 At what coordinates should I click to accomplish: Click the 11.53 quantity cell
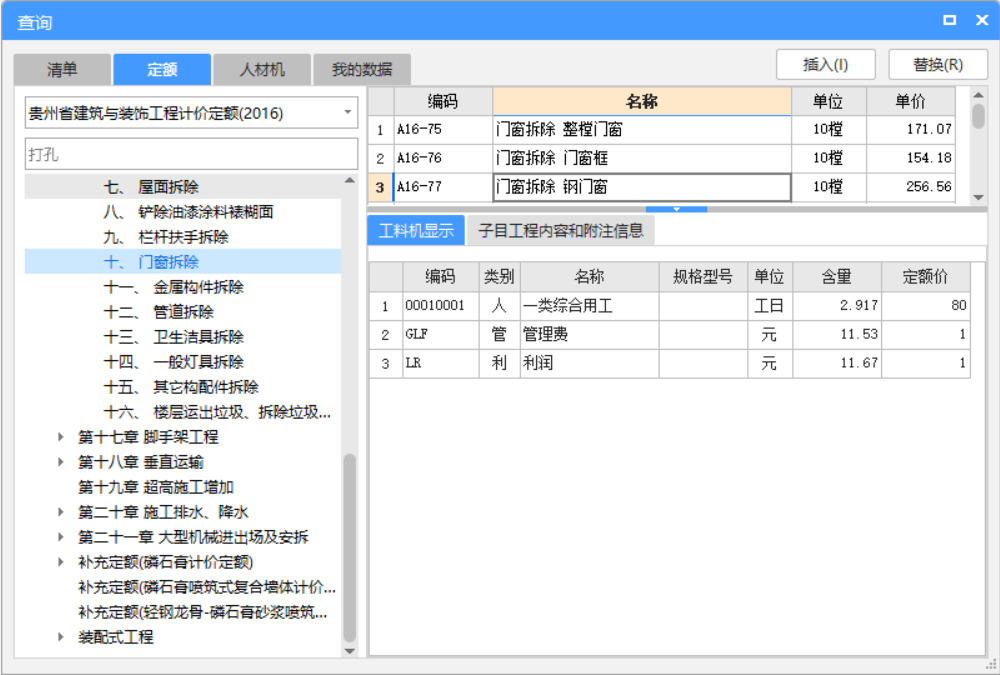(837, 334)
